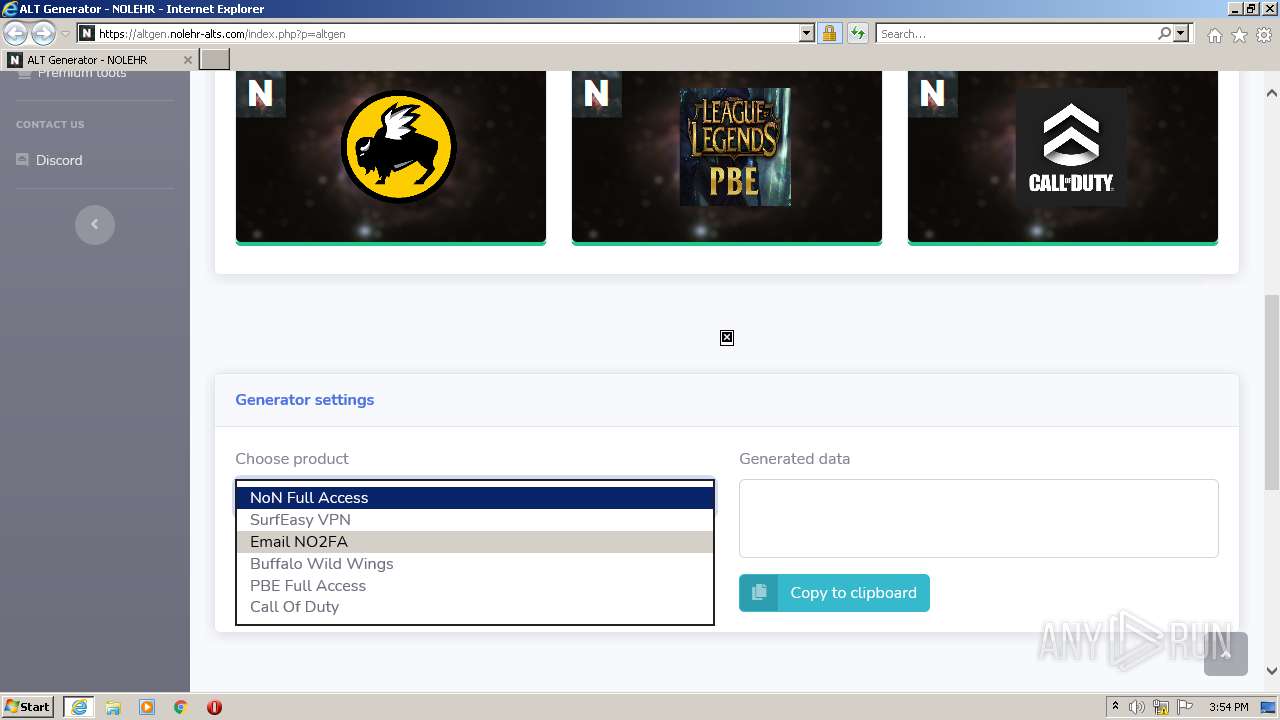Click the browser Search box
Image resolution: width=1280 pixels, height=720 pixels.
pos(1016,33)
